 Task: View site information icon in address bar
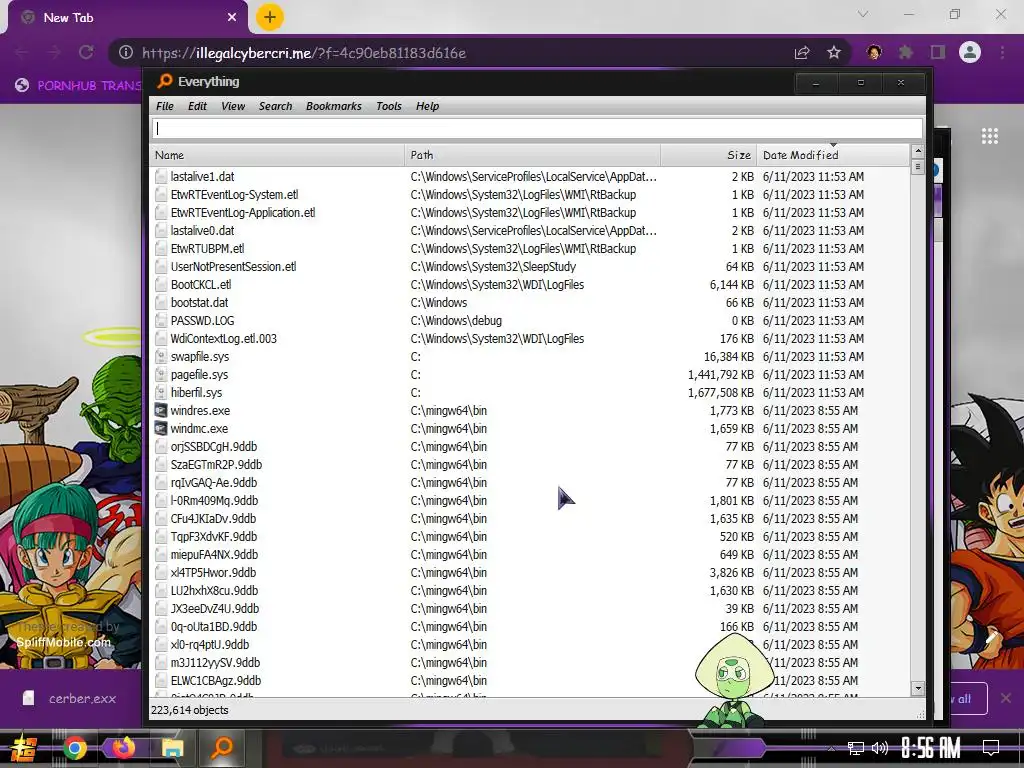tap(126, 52)
